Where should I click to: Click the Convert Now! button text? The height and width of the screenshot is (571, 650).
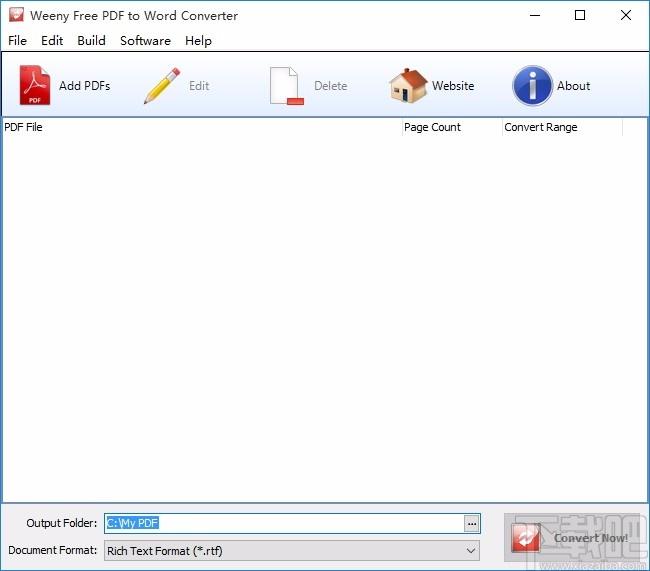coord(591,538)
